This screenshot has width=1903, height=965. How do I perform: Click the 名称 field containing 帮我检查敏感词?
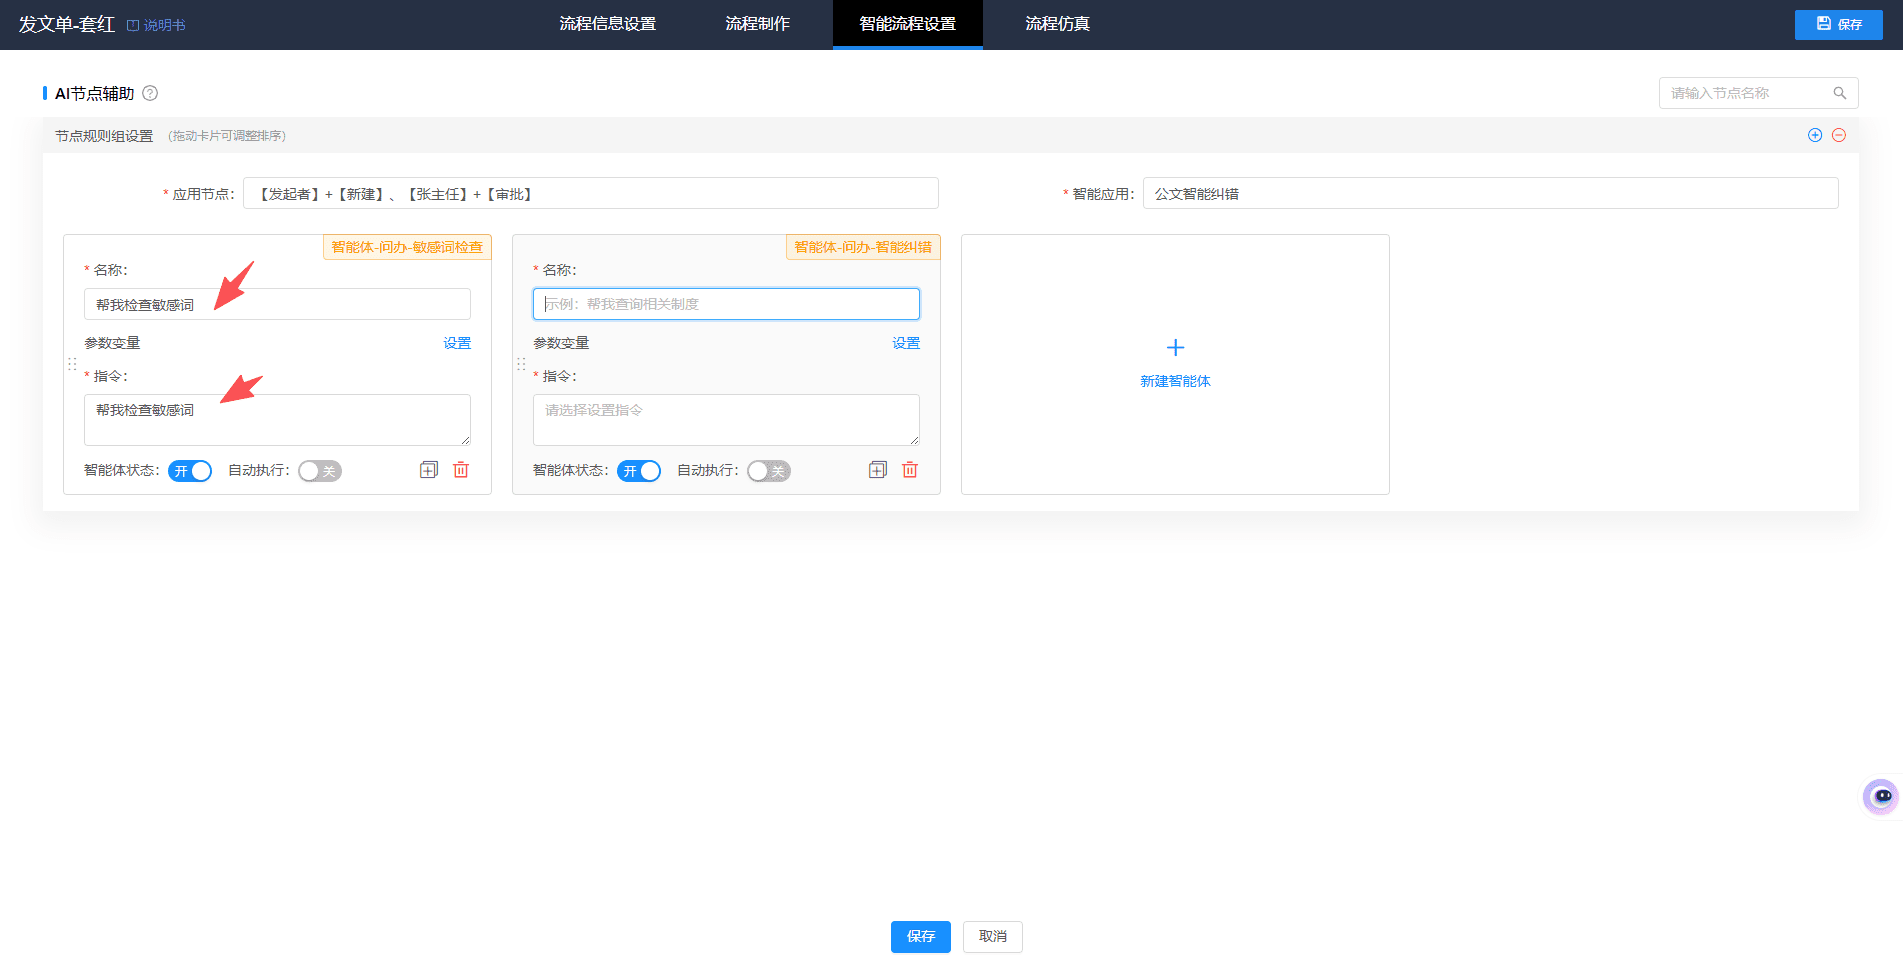tap(277, 304)
